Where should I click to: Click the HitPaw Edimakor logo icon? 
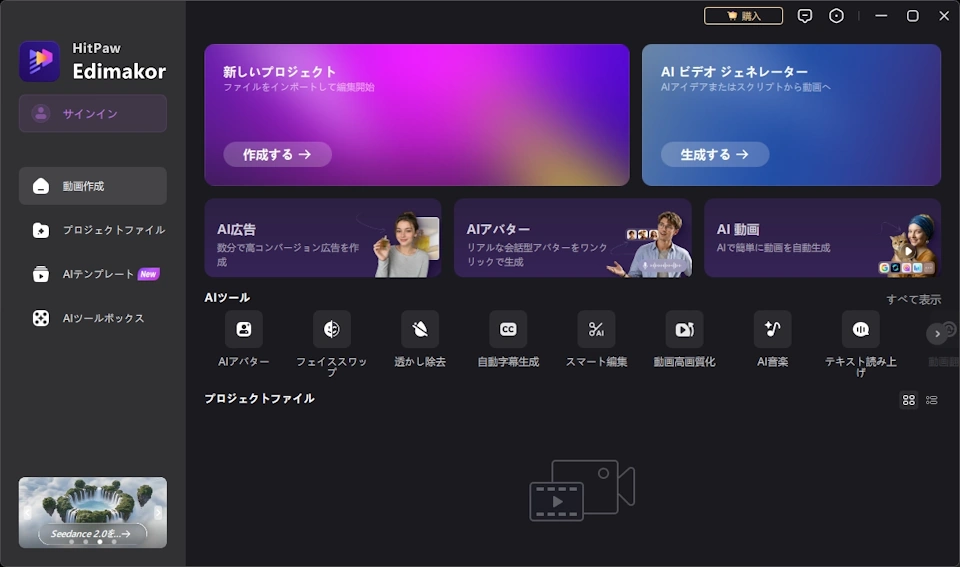click(40, 61)
